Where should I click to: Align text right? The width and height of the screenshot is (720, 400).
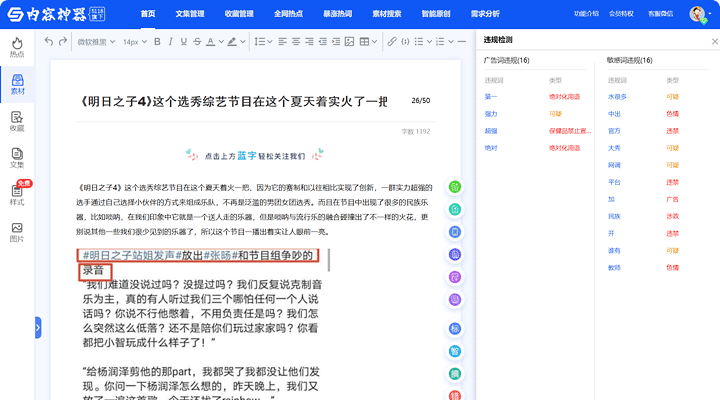[x=309, y=42]
